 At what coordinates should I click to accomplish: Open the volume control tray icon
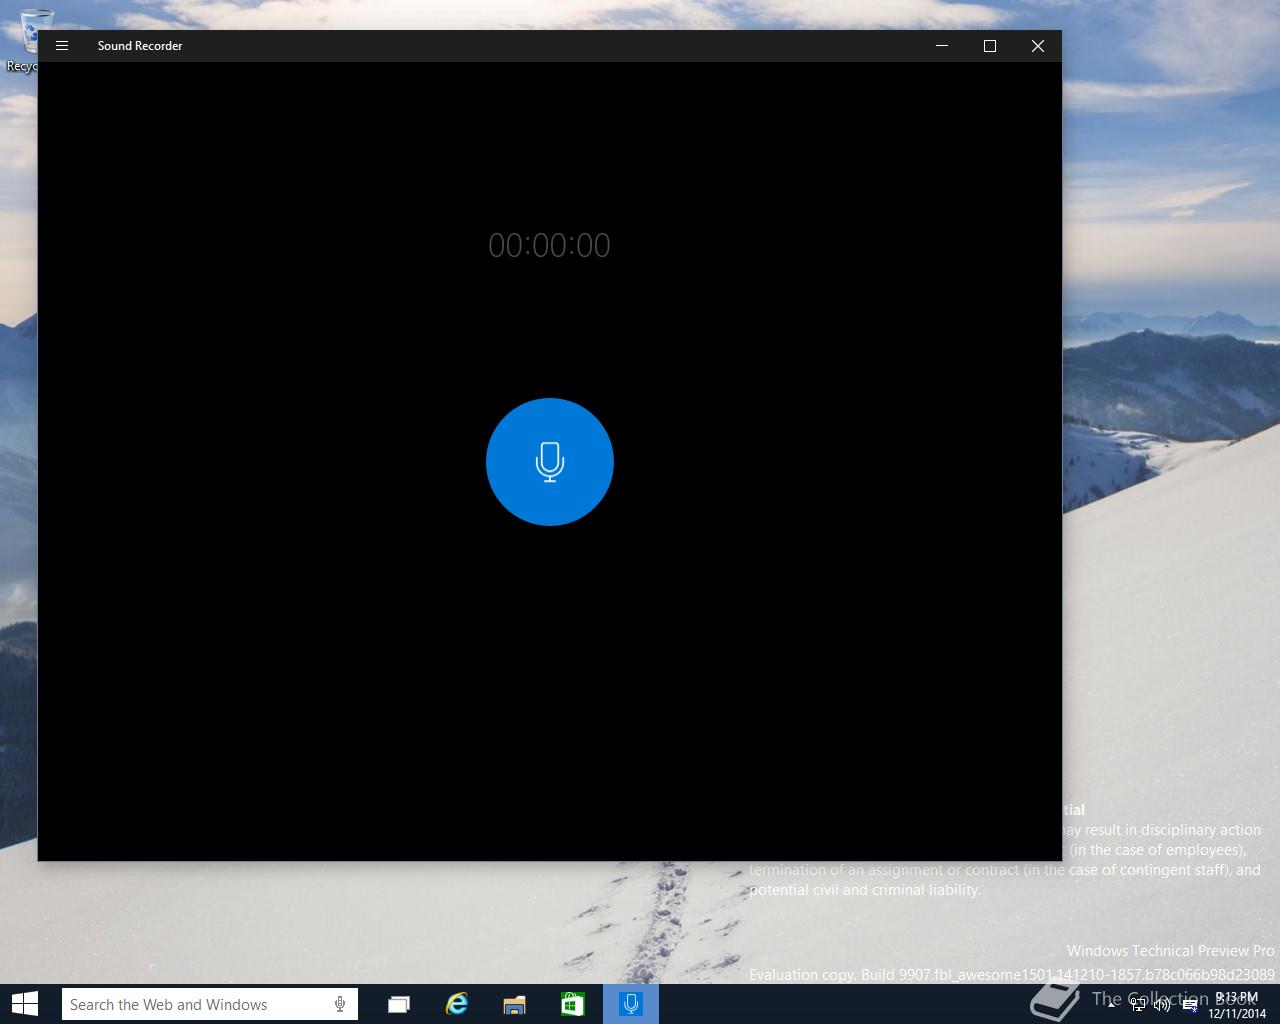[1162, 1005]
